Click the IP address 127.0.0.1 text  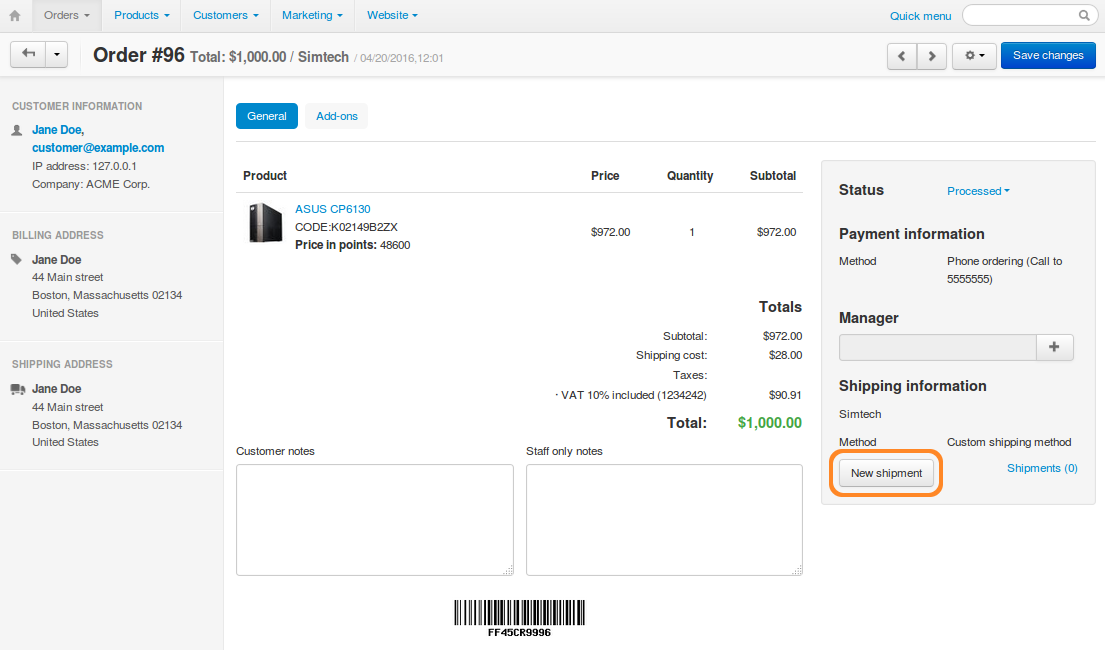[x=85, y=166]
